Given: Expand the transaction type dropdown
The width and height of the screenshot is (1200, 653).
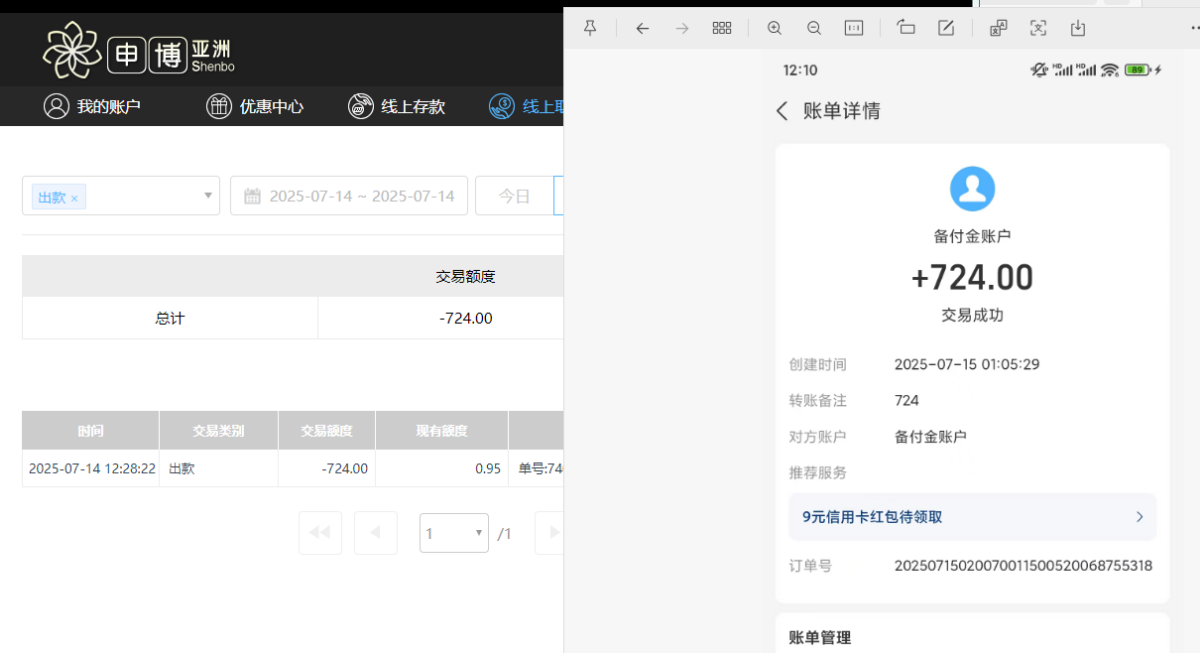Looking at the screenshot, I should 207,196.
